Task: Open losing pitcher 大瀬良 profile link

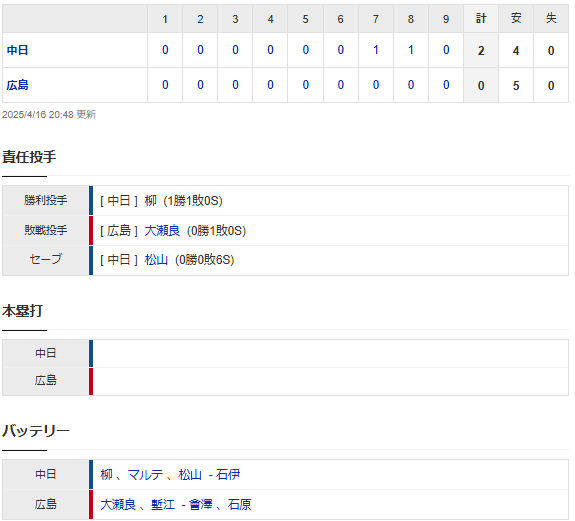Action: 162,231
